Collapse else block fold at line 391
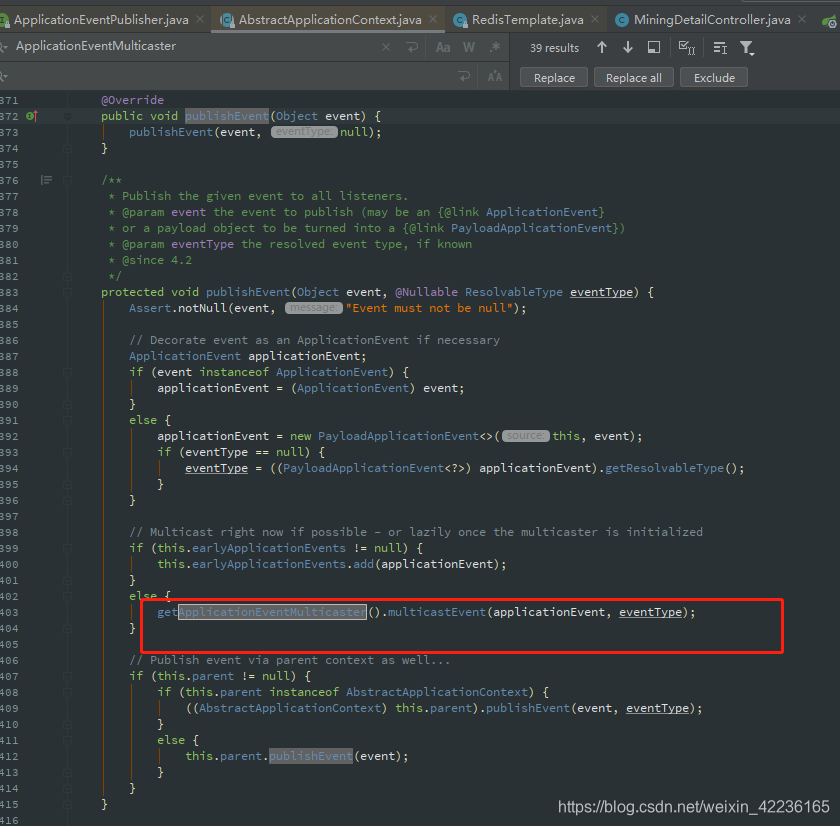This screenshot has height=826, width=840. pos(67,420)
